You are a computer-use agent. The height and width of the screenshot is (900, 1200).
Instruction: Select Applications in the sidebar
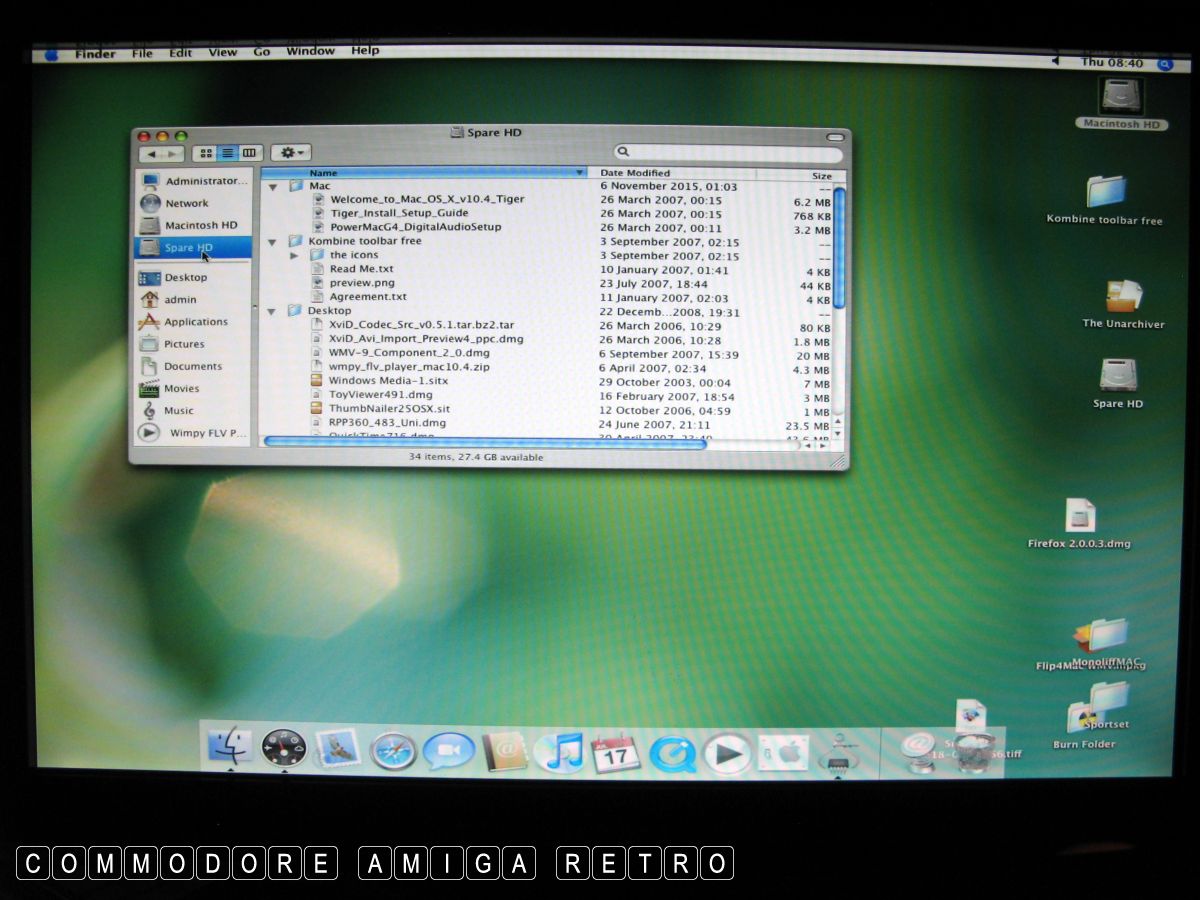pos(195,322)
